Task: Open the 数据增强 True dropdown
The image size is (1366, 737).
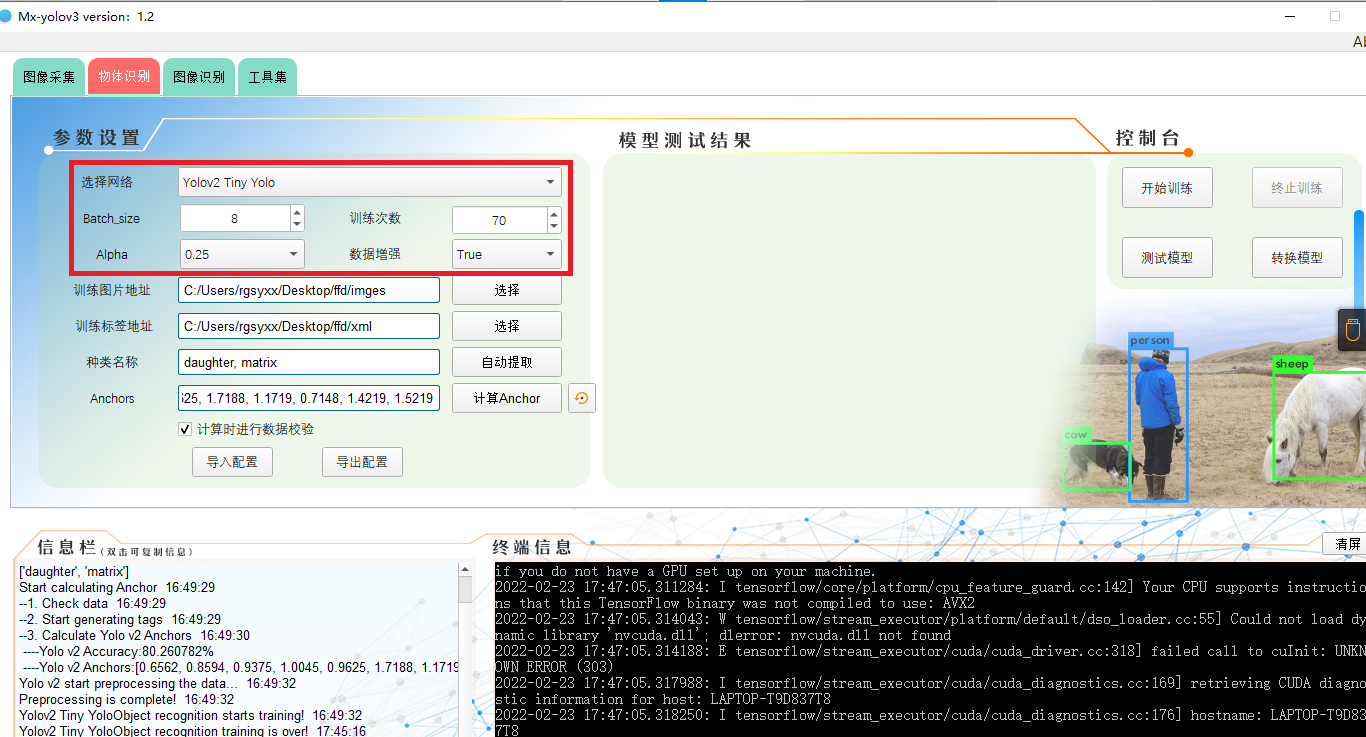Action: pyautogui.click(x=507, y=254)
